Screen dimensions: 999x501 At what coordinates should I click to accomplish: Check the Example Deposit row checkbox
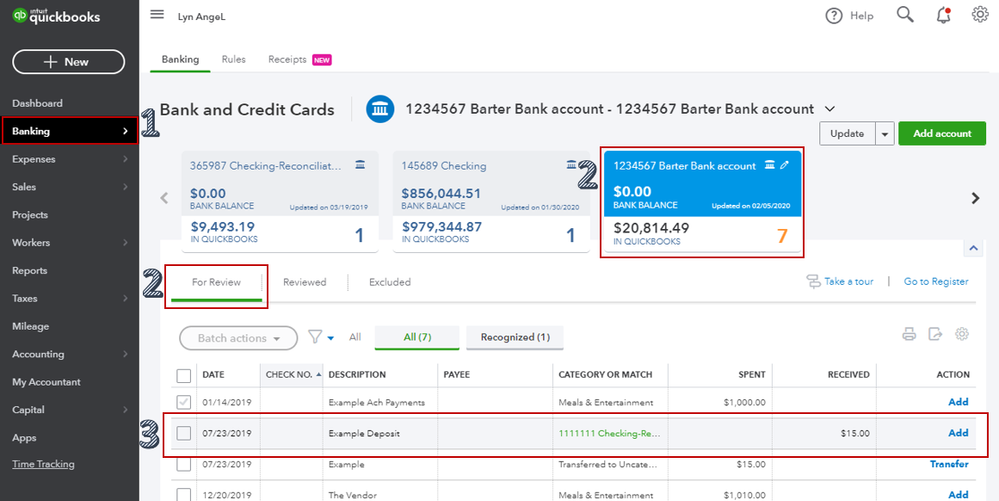point(183,433)
